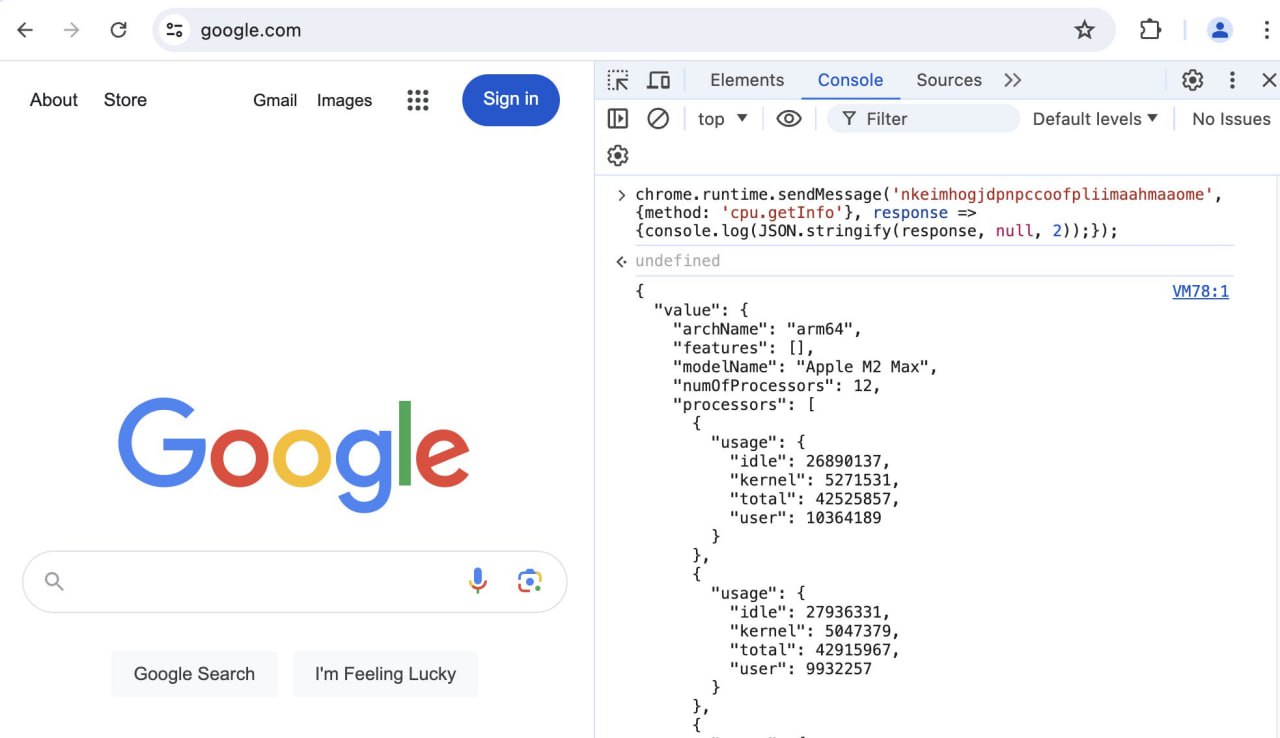
Task: Switch to the Elements tab
Action: 747,80
